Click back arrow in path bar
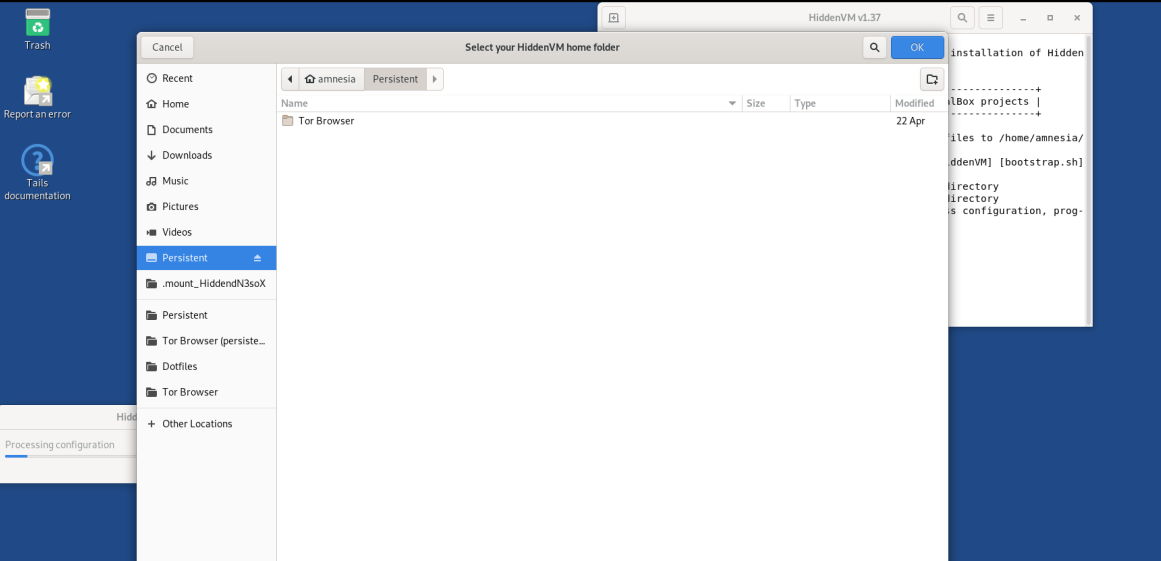This screenshot has height=561, width=1161. (290, 79)
